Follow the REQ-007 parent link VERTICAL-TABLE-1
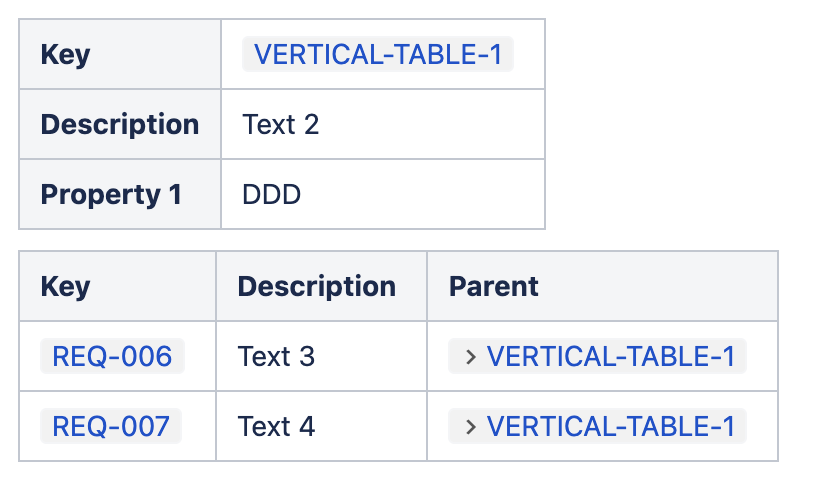The width and height of the screenshot is (826, 482). point(610,427)
